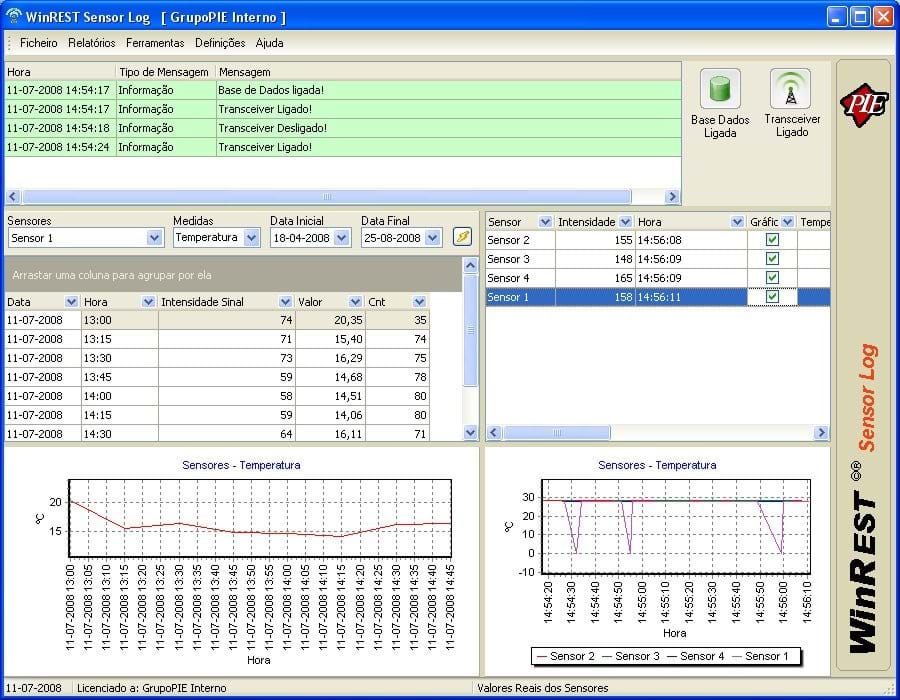Open the Cnt column filter arrow
The image size is (900, 700).
(419, 302)
